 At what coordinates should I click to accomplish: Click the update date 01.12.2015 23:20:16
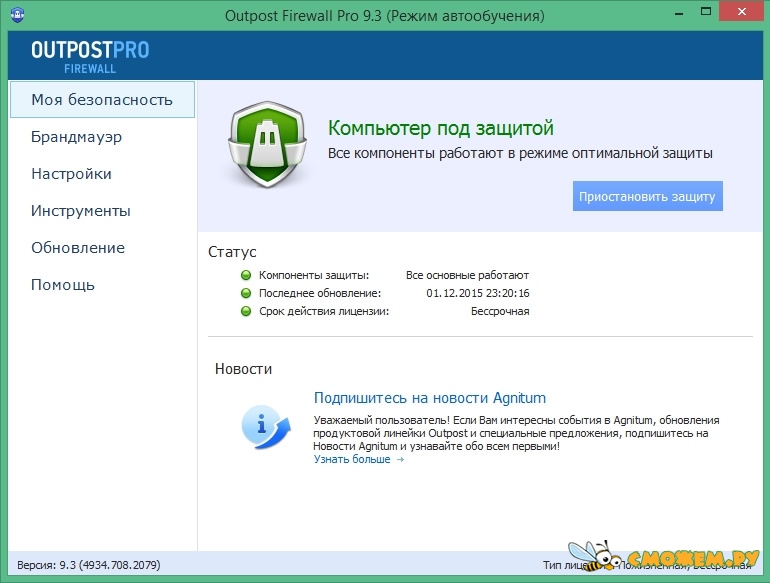[478, 293]
